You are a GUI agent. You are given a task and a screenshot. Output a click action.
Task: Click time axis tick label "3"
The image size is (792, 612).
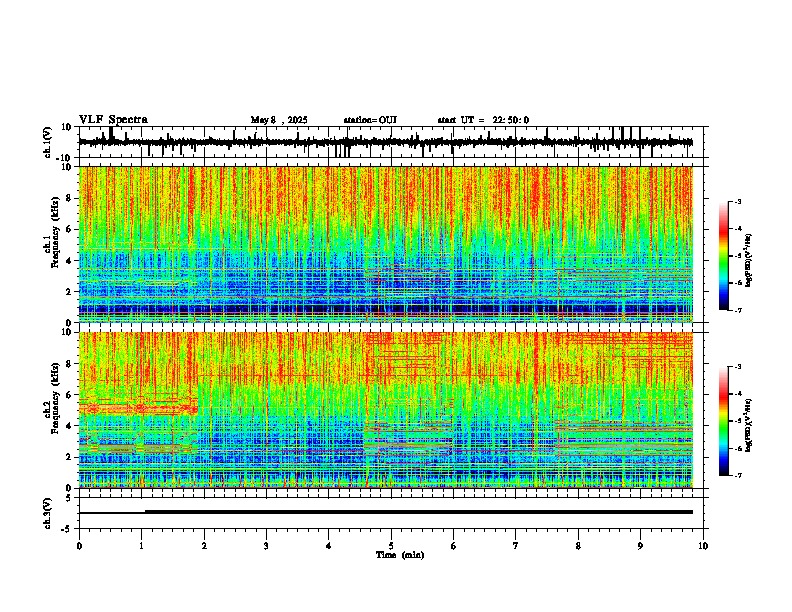266,546
